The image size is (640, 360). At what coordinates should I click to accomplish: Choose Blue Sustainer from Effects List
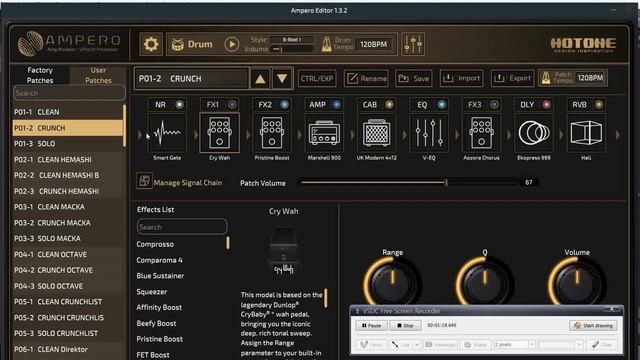[x=160, y=276]
